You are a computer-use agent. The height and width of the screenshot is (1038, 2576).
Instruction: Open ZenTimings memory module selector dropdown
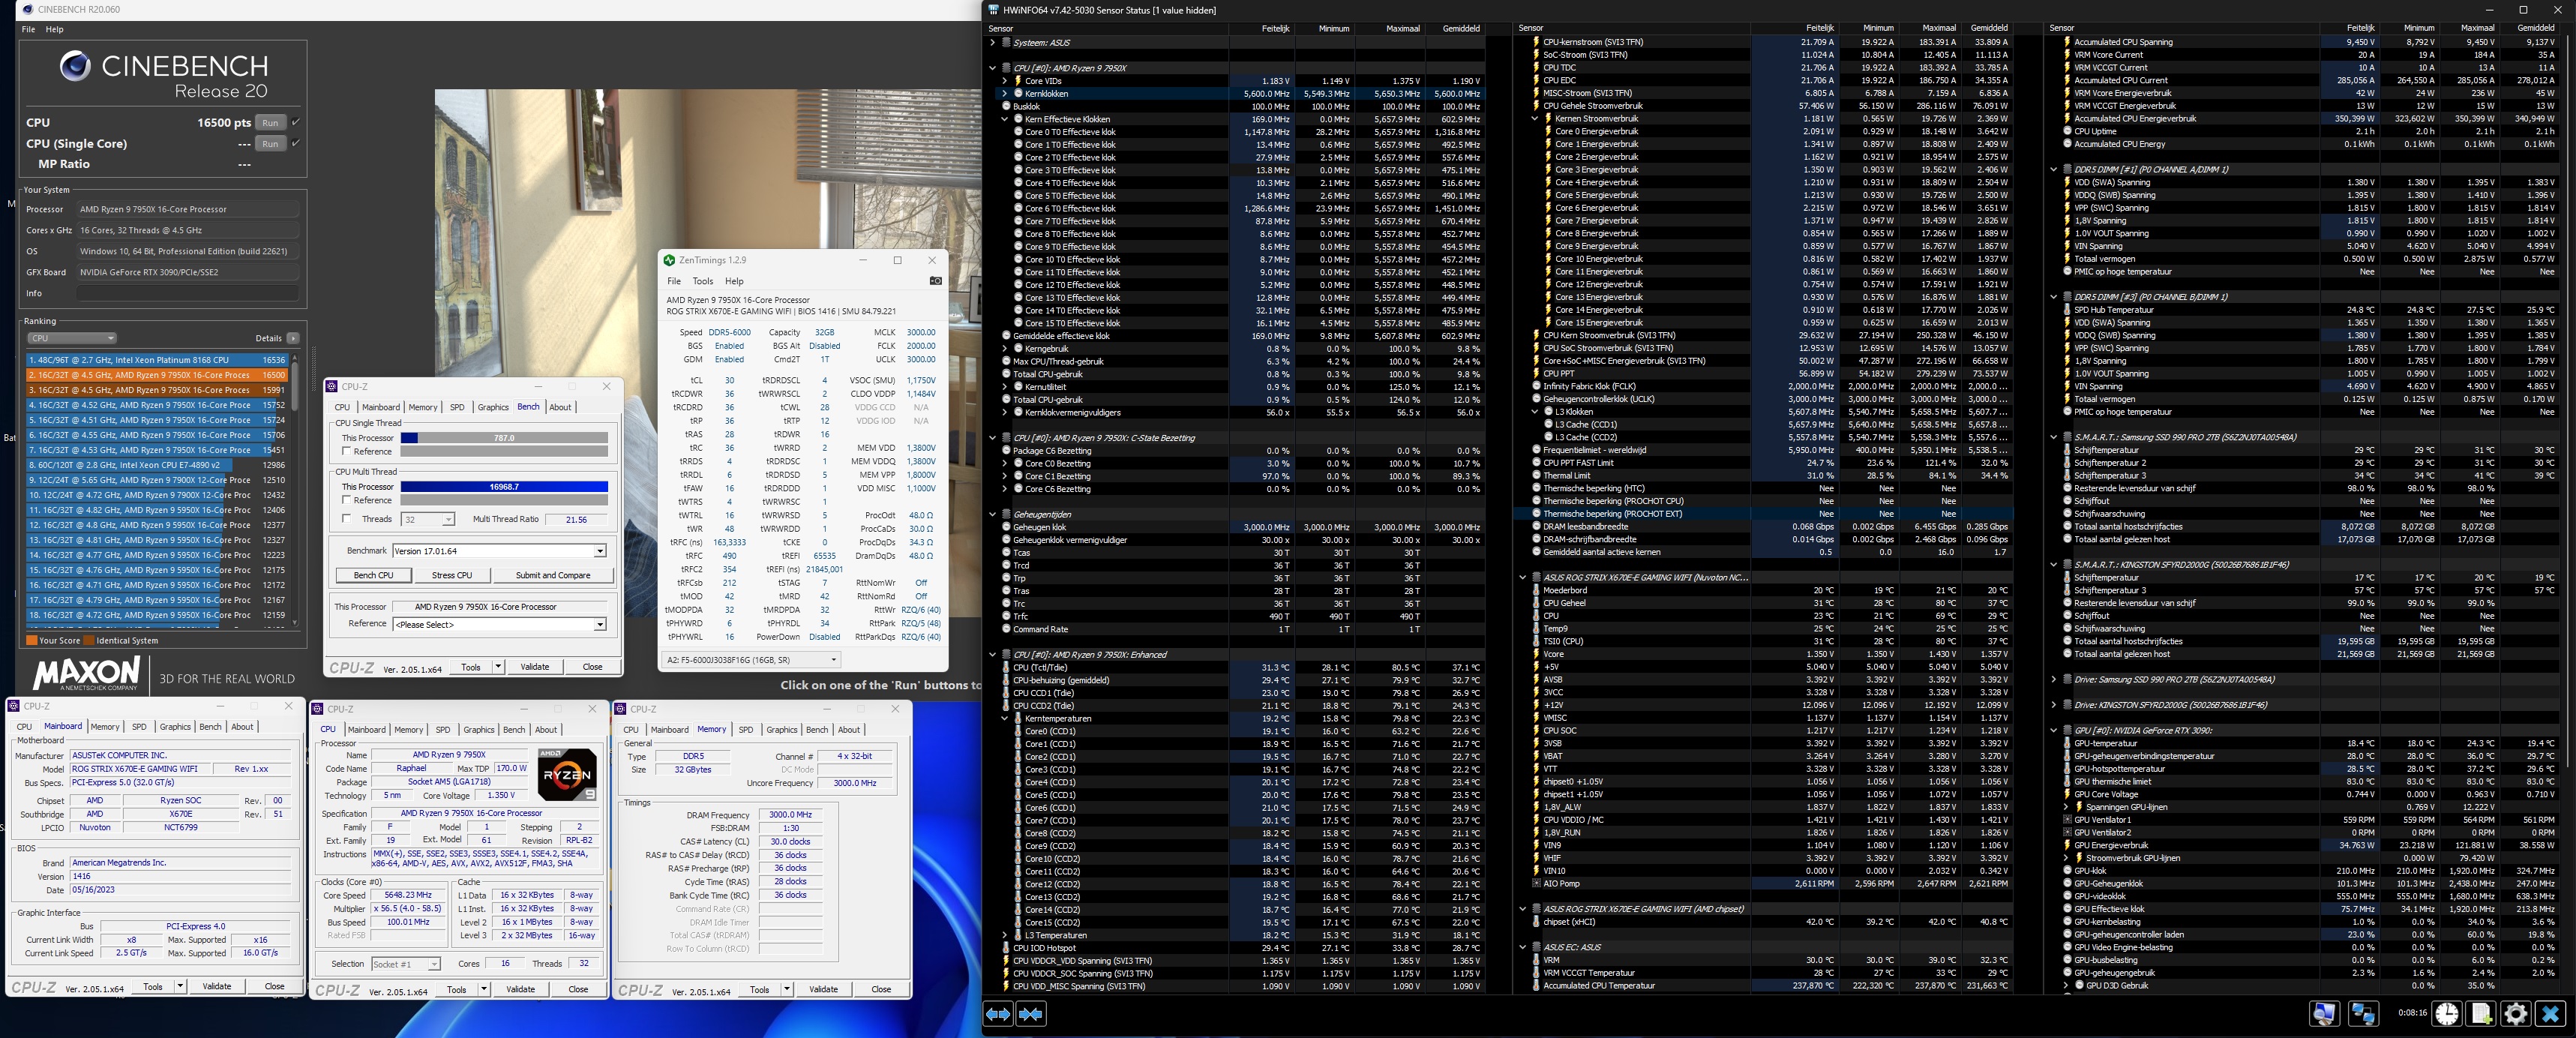[x=751, y=660]
